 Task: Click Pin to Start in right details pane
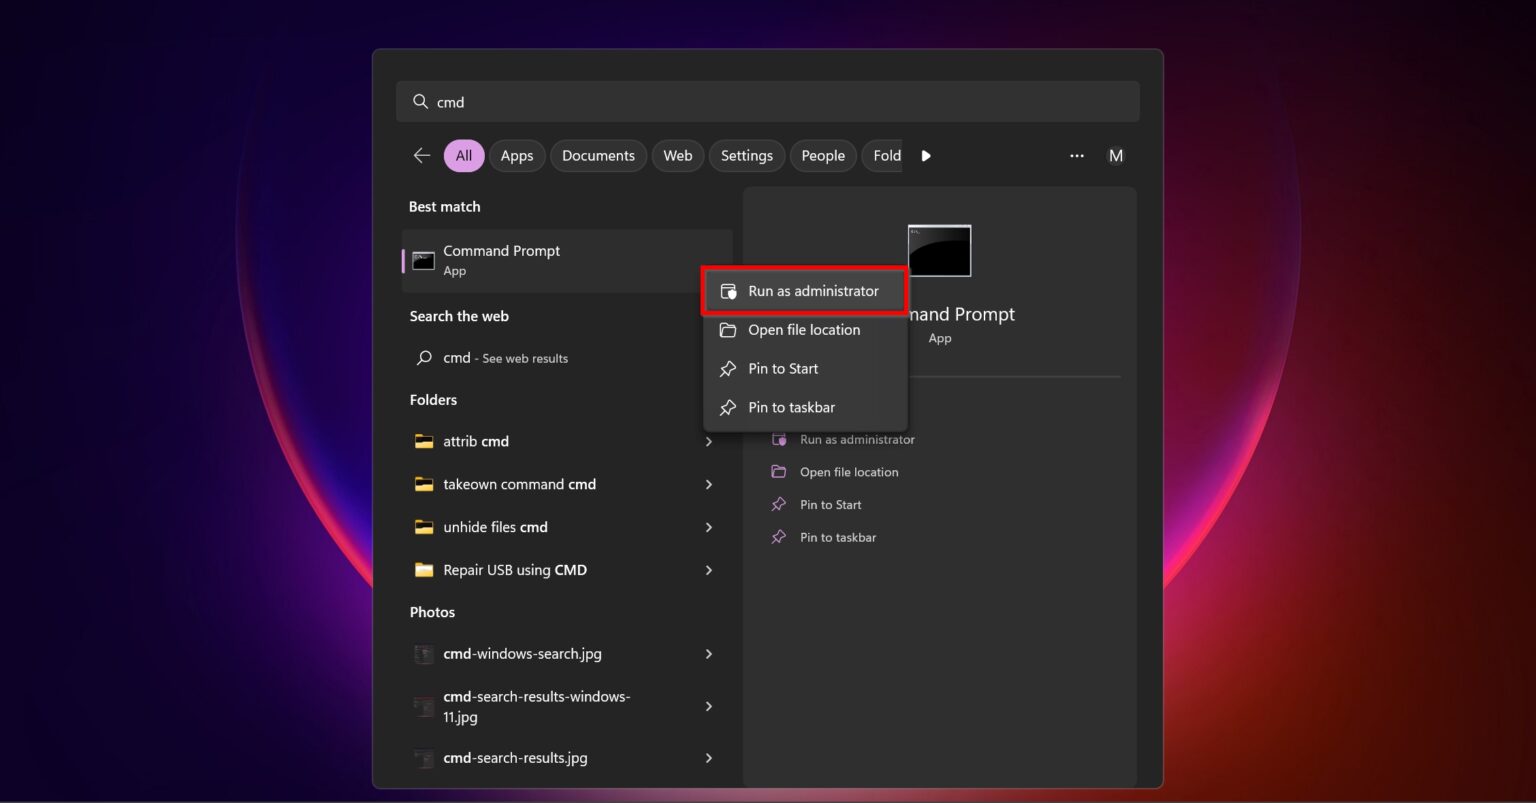(830, 505)
